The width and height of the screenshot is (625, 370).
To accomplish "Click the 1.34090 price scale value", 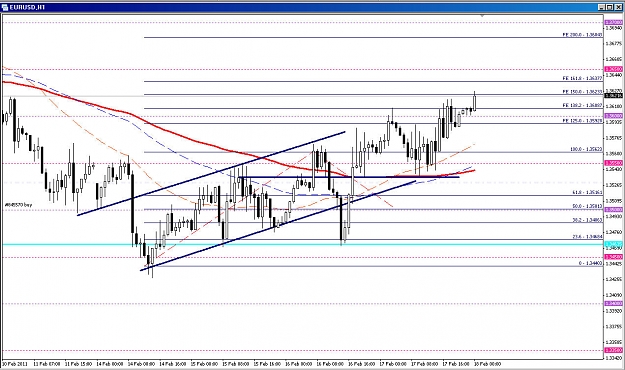I will [613, 295].
